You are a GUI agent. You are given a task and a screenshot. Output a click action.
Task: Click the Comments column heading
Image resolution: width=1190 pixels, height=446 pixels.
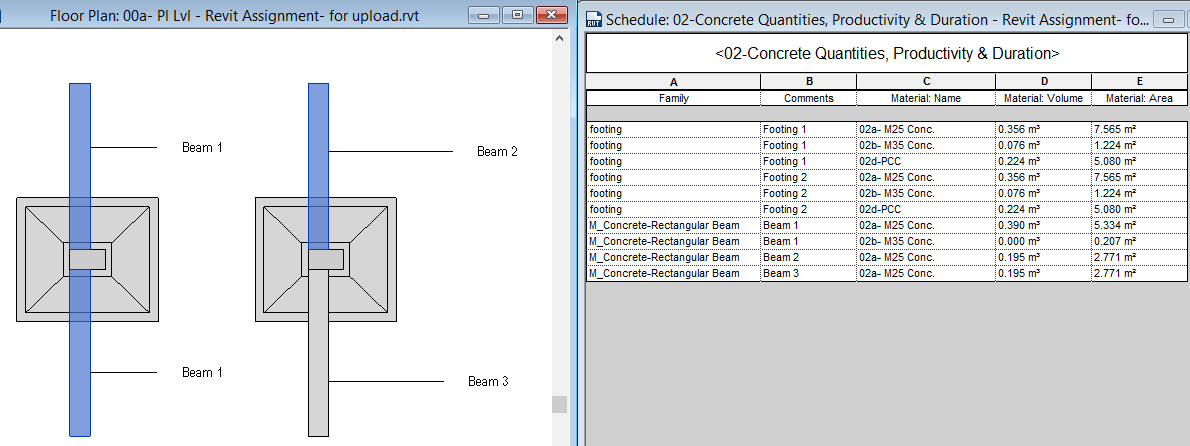click(x=809, y=98)
